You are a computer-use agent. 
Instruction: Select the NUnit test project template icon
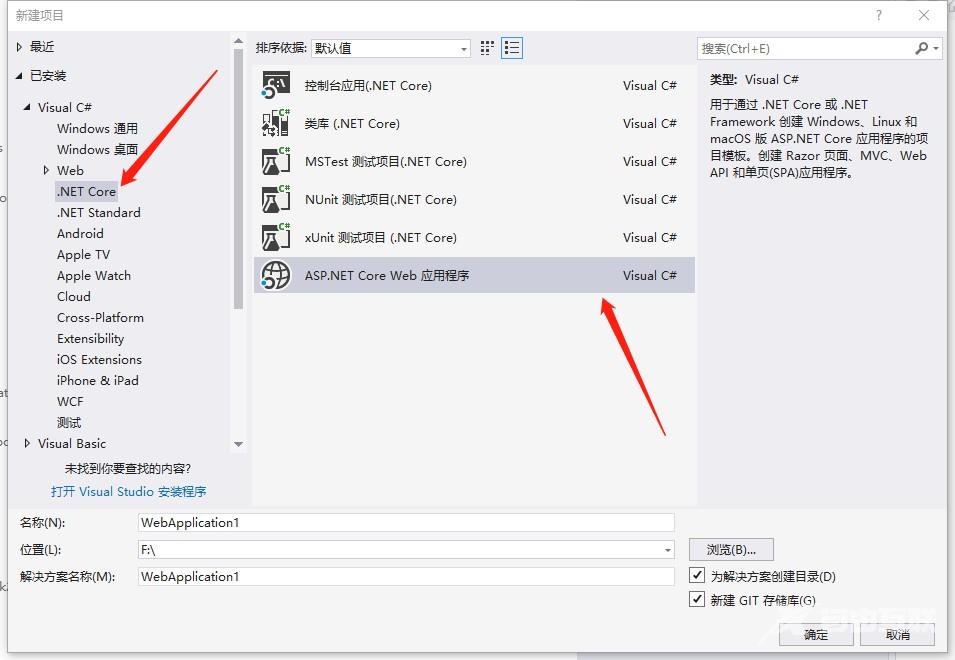(276, 199)
